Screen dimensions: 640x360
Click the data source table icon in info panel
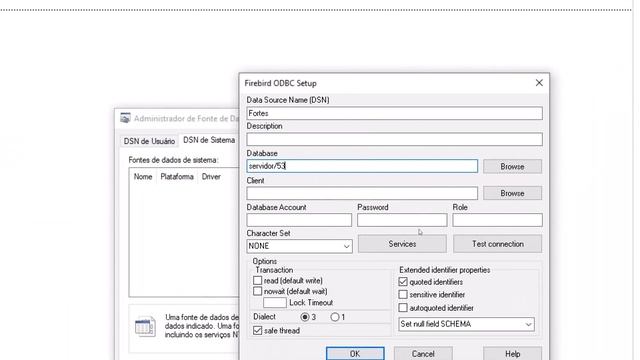[x=145, y=326]
